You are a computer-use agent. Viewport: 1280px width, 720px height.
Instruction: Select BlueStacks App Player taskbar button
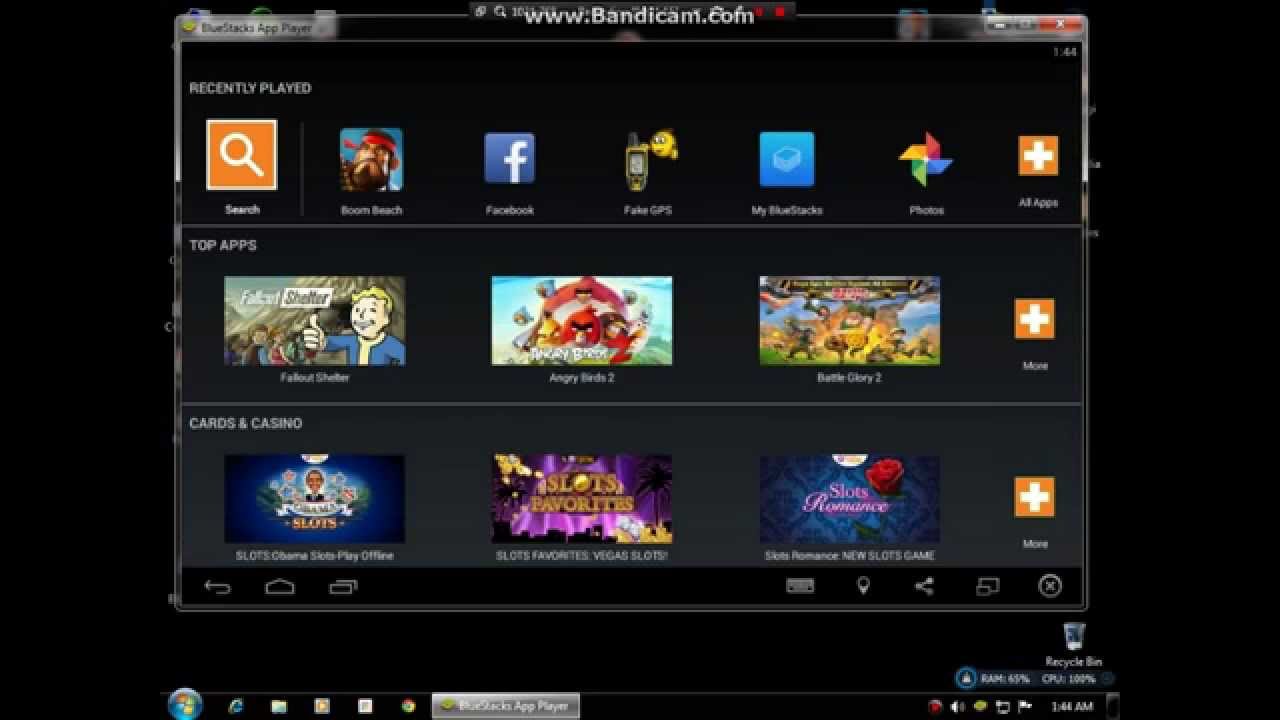[506, 706]
